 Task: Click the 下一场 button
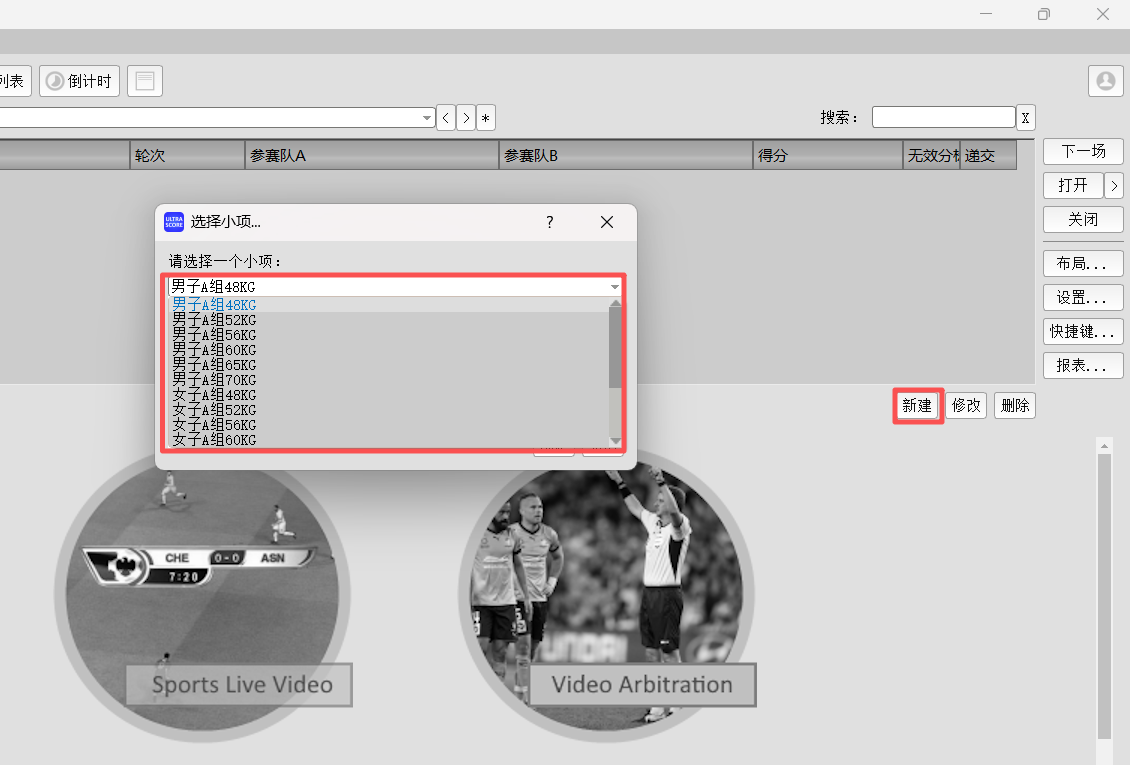(x=1083, y=152)
